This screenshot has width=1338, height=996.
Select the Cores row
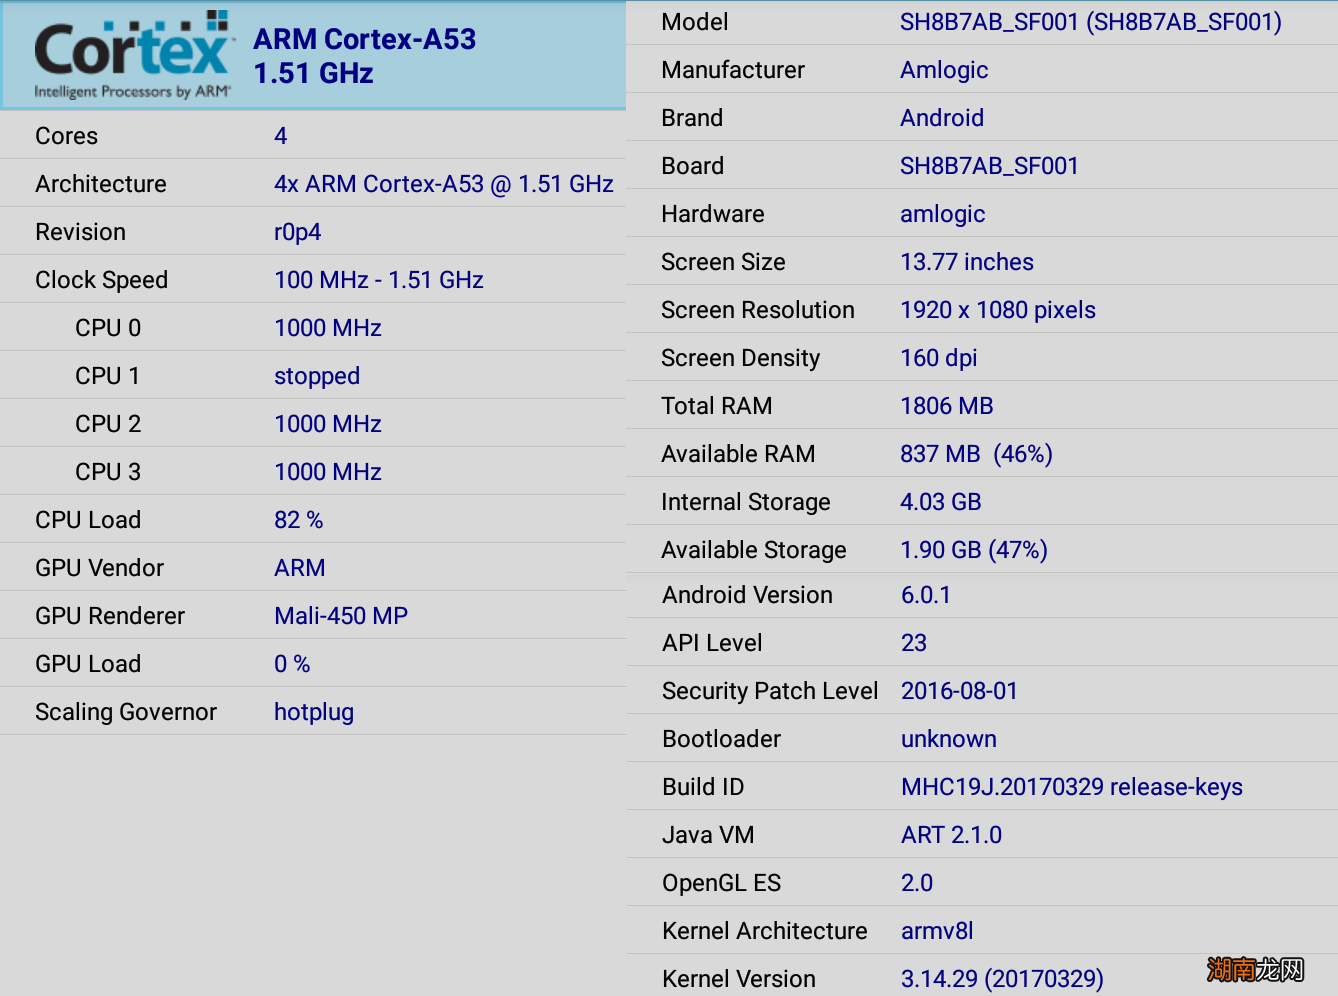pos(313,136)
